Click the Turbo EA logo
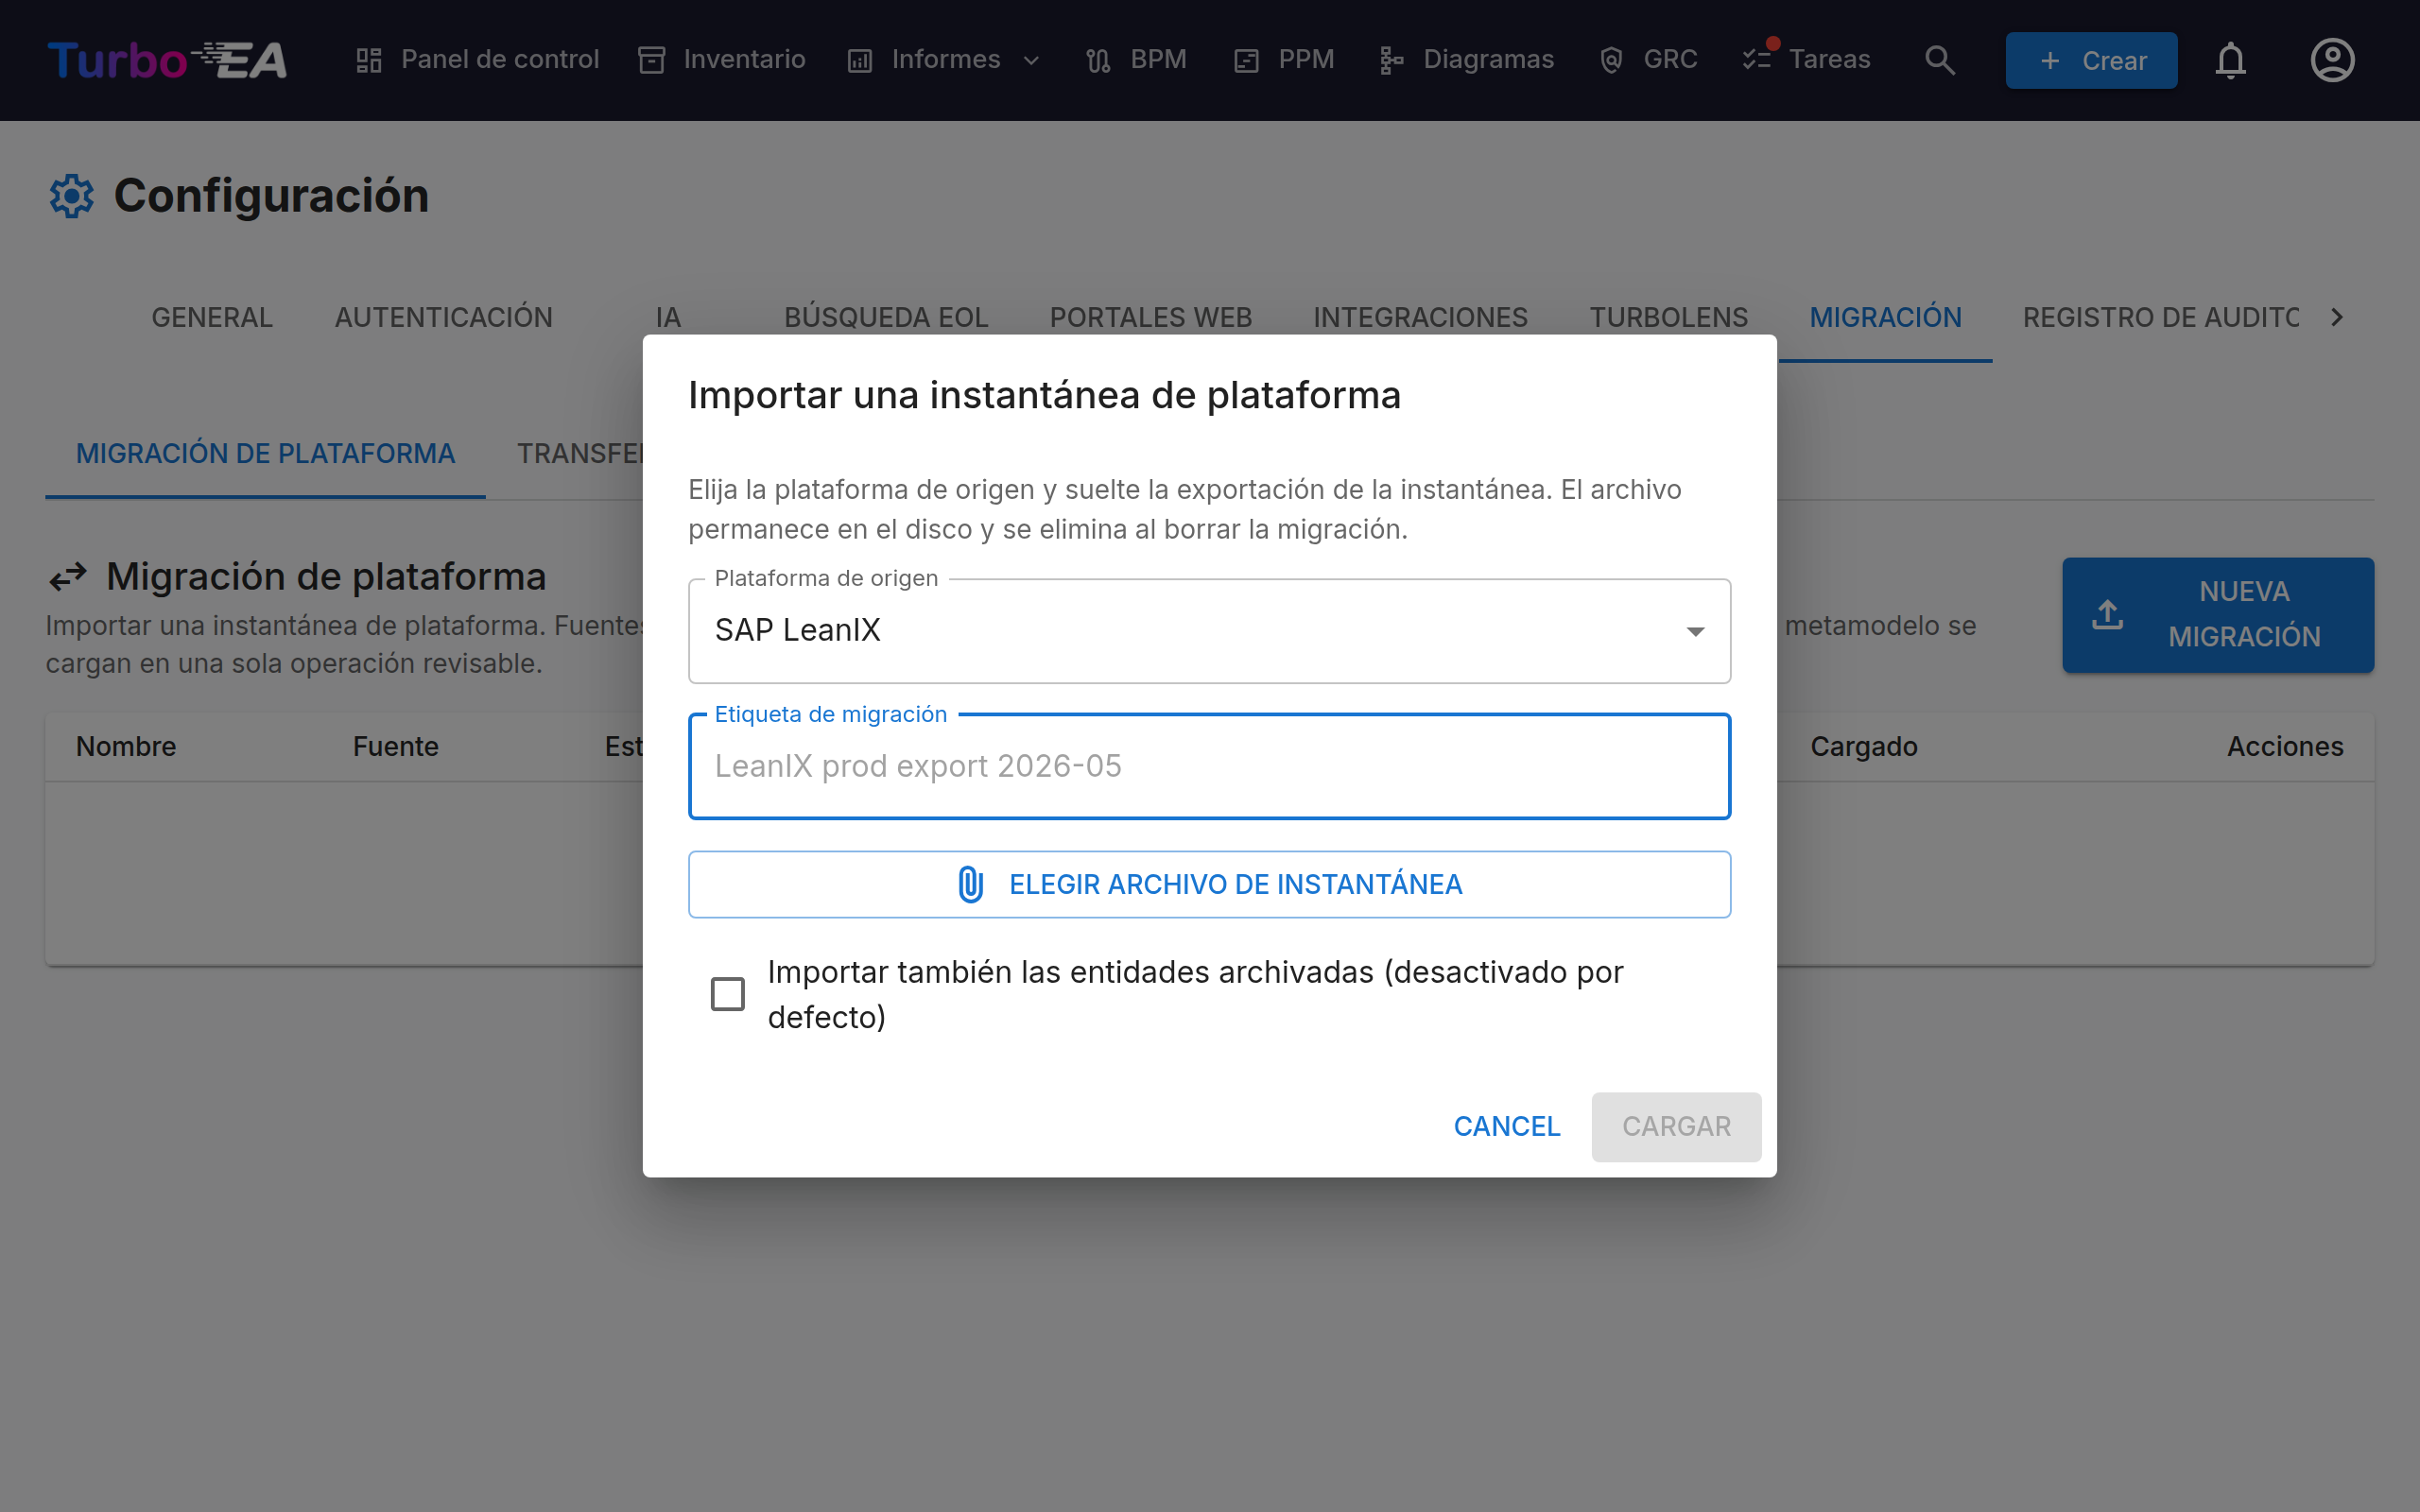This screenshot has width=2420, height=1512. 168,60
